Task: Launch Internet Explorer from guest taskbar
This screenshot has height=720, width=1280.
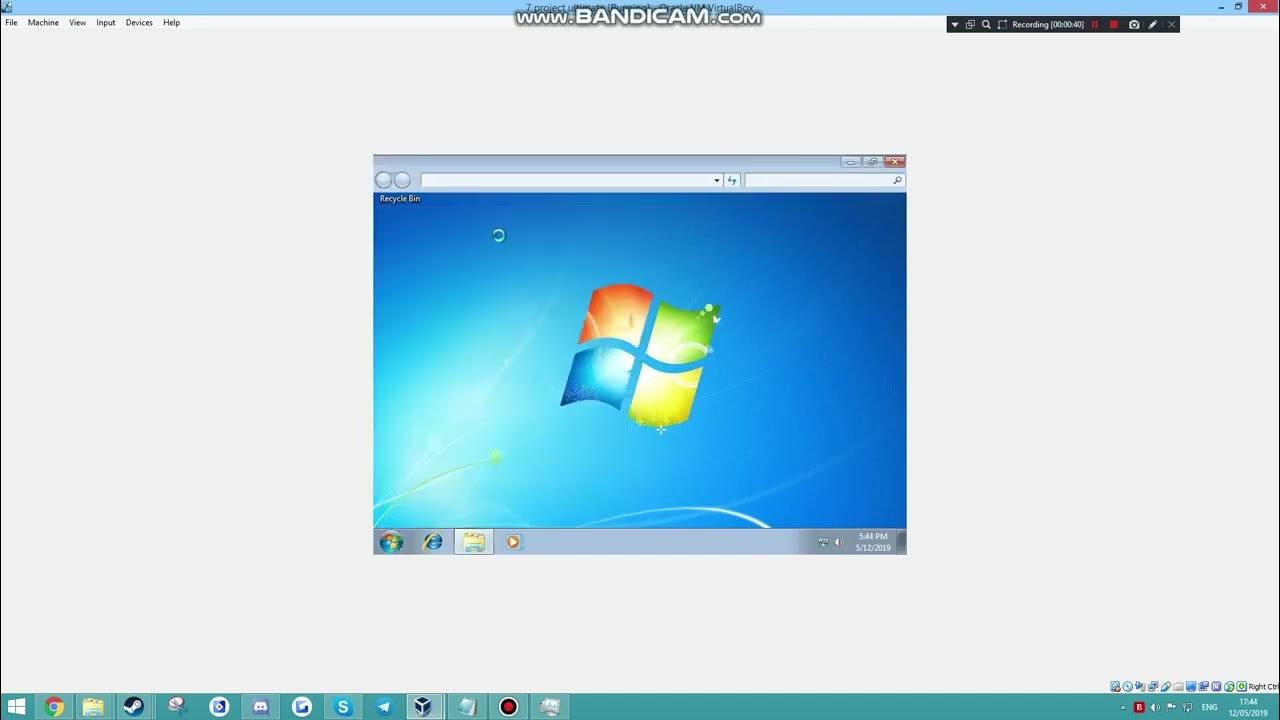Action: coord(432,542)
